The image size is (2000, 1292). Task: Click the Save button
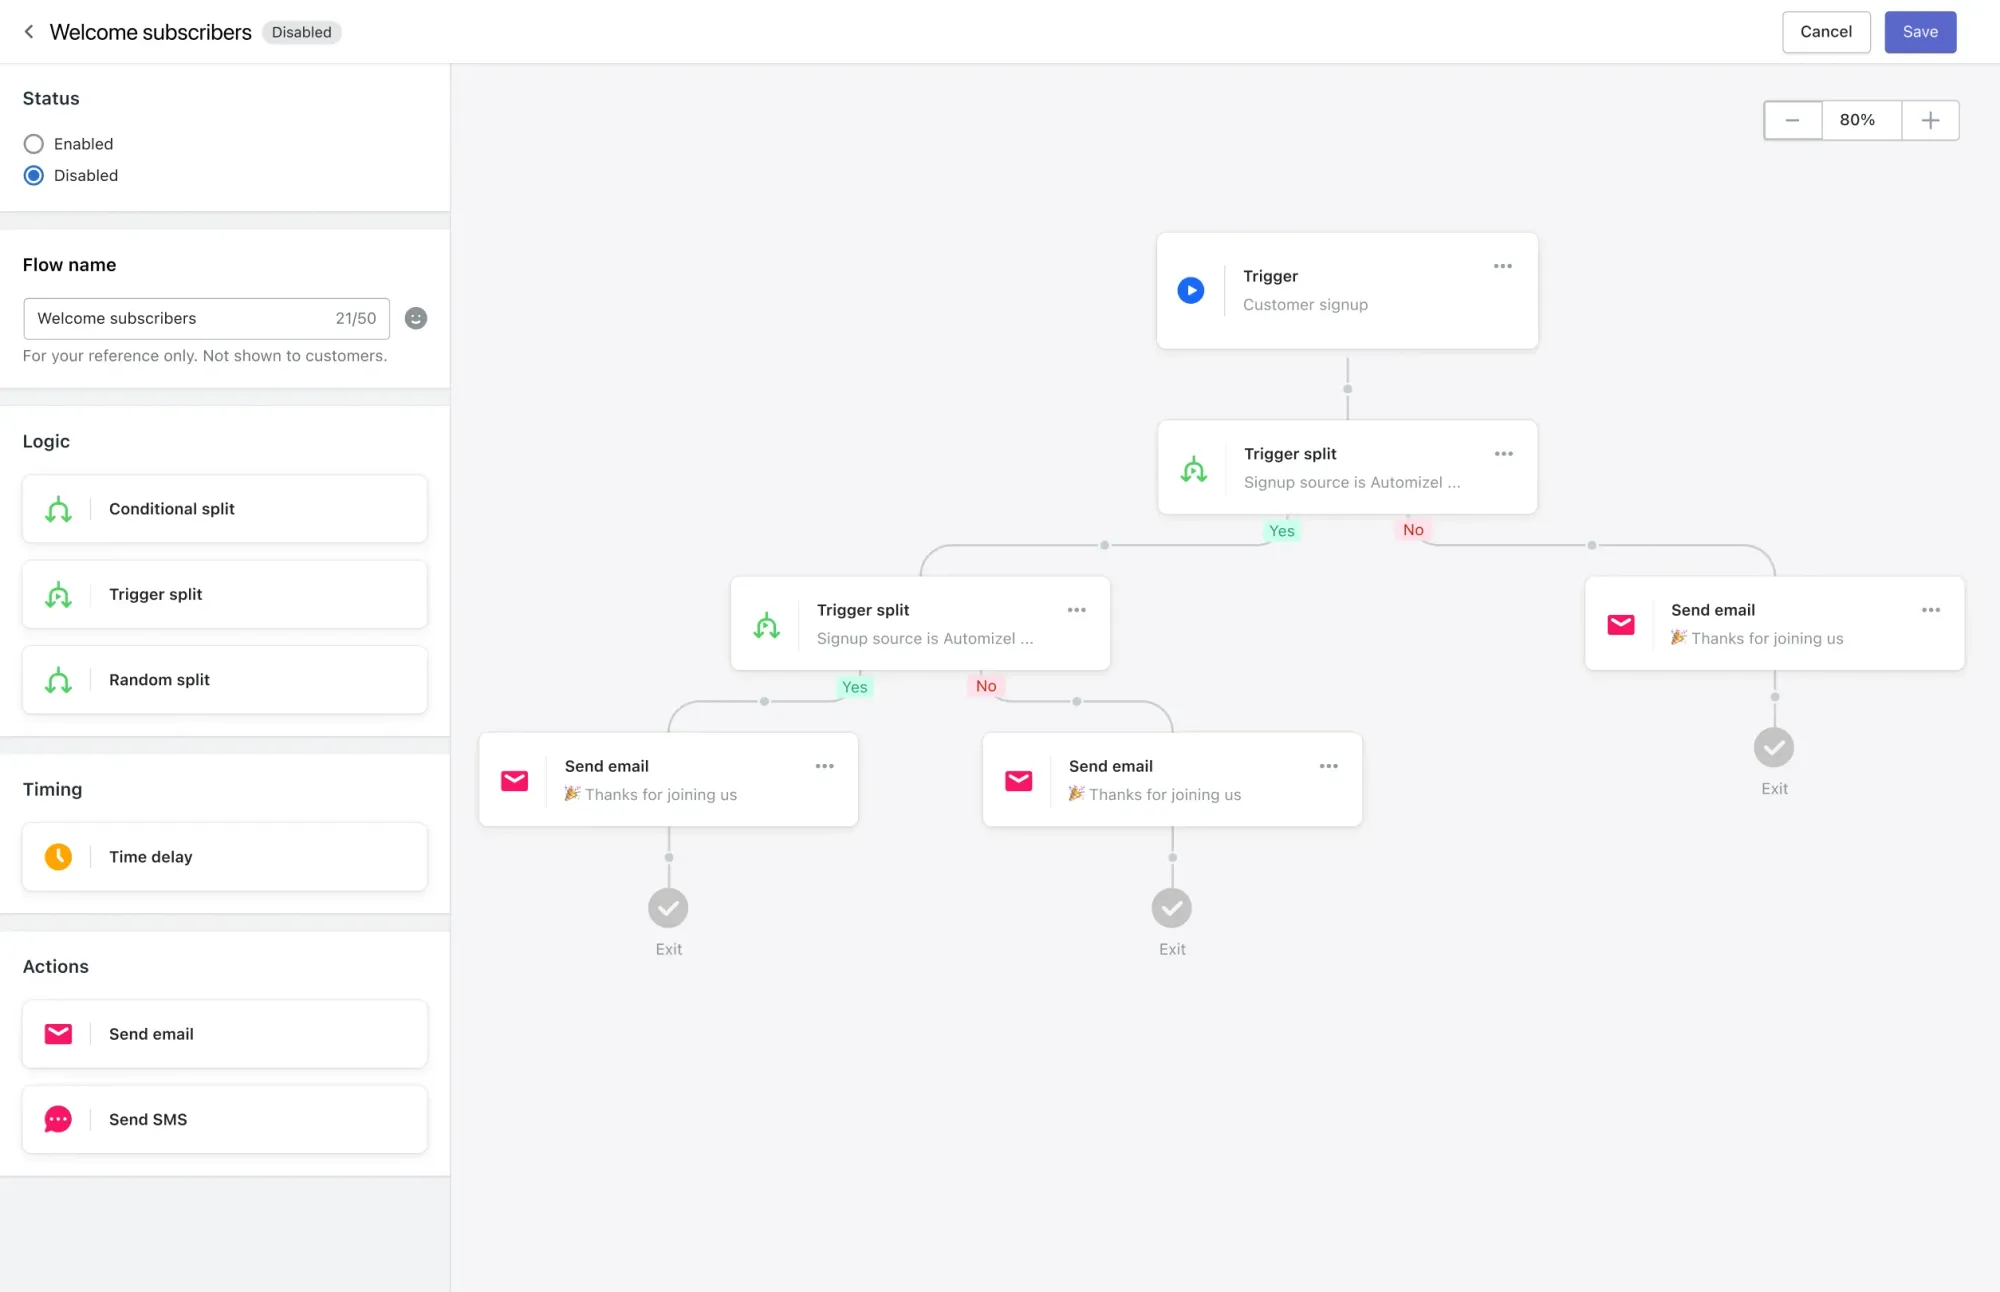[x=1919, y=32]
